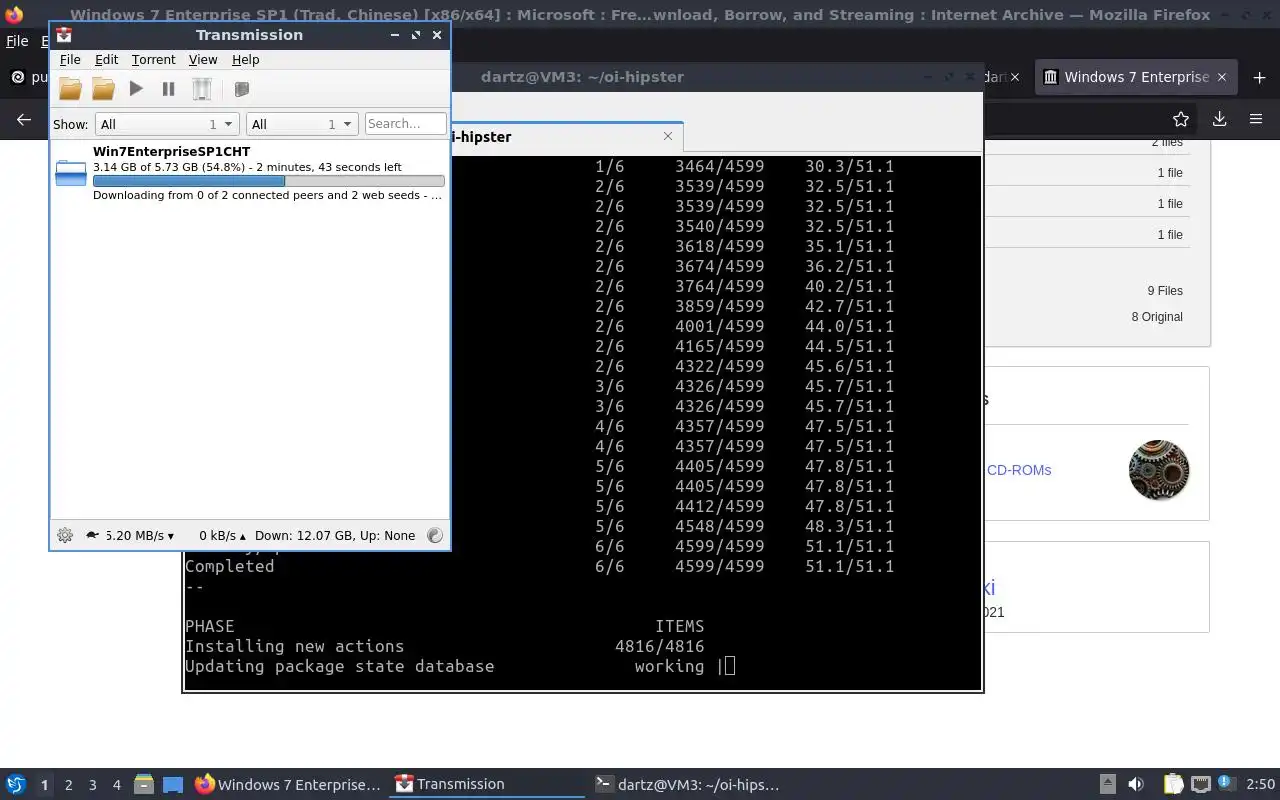Screen dimensions: 1280x800
Task: Toggle turtle alternative speed limits
Action: coord(93,535)
